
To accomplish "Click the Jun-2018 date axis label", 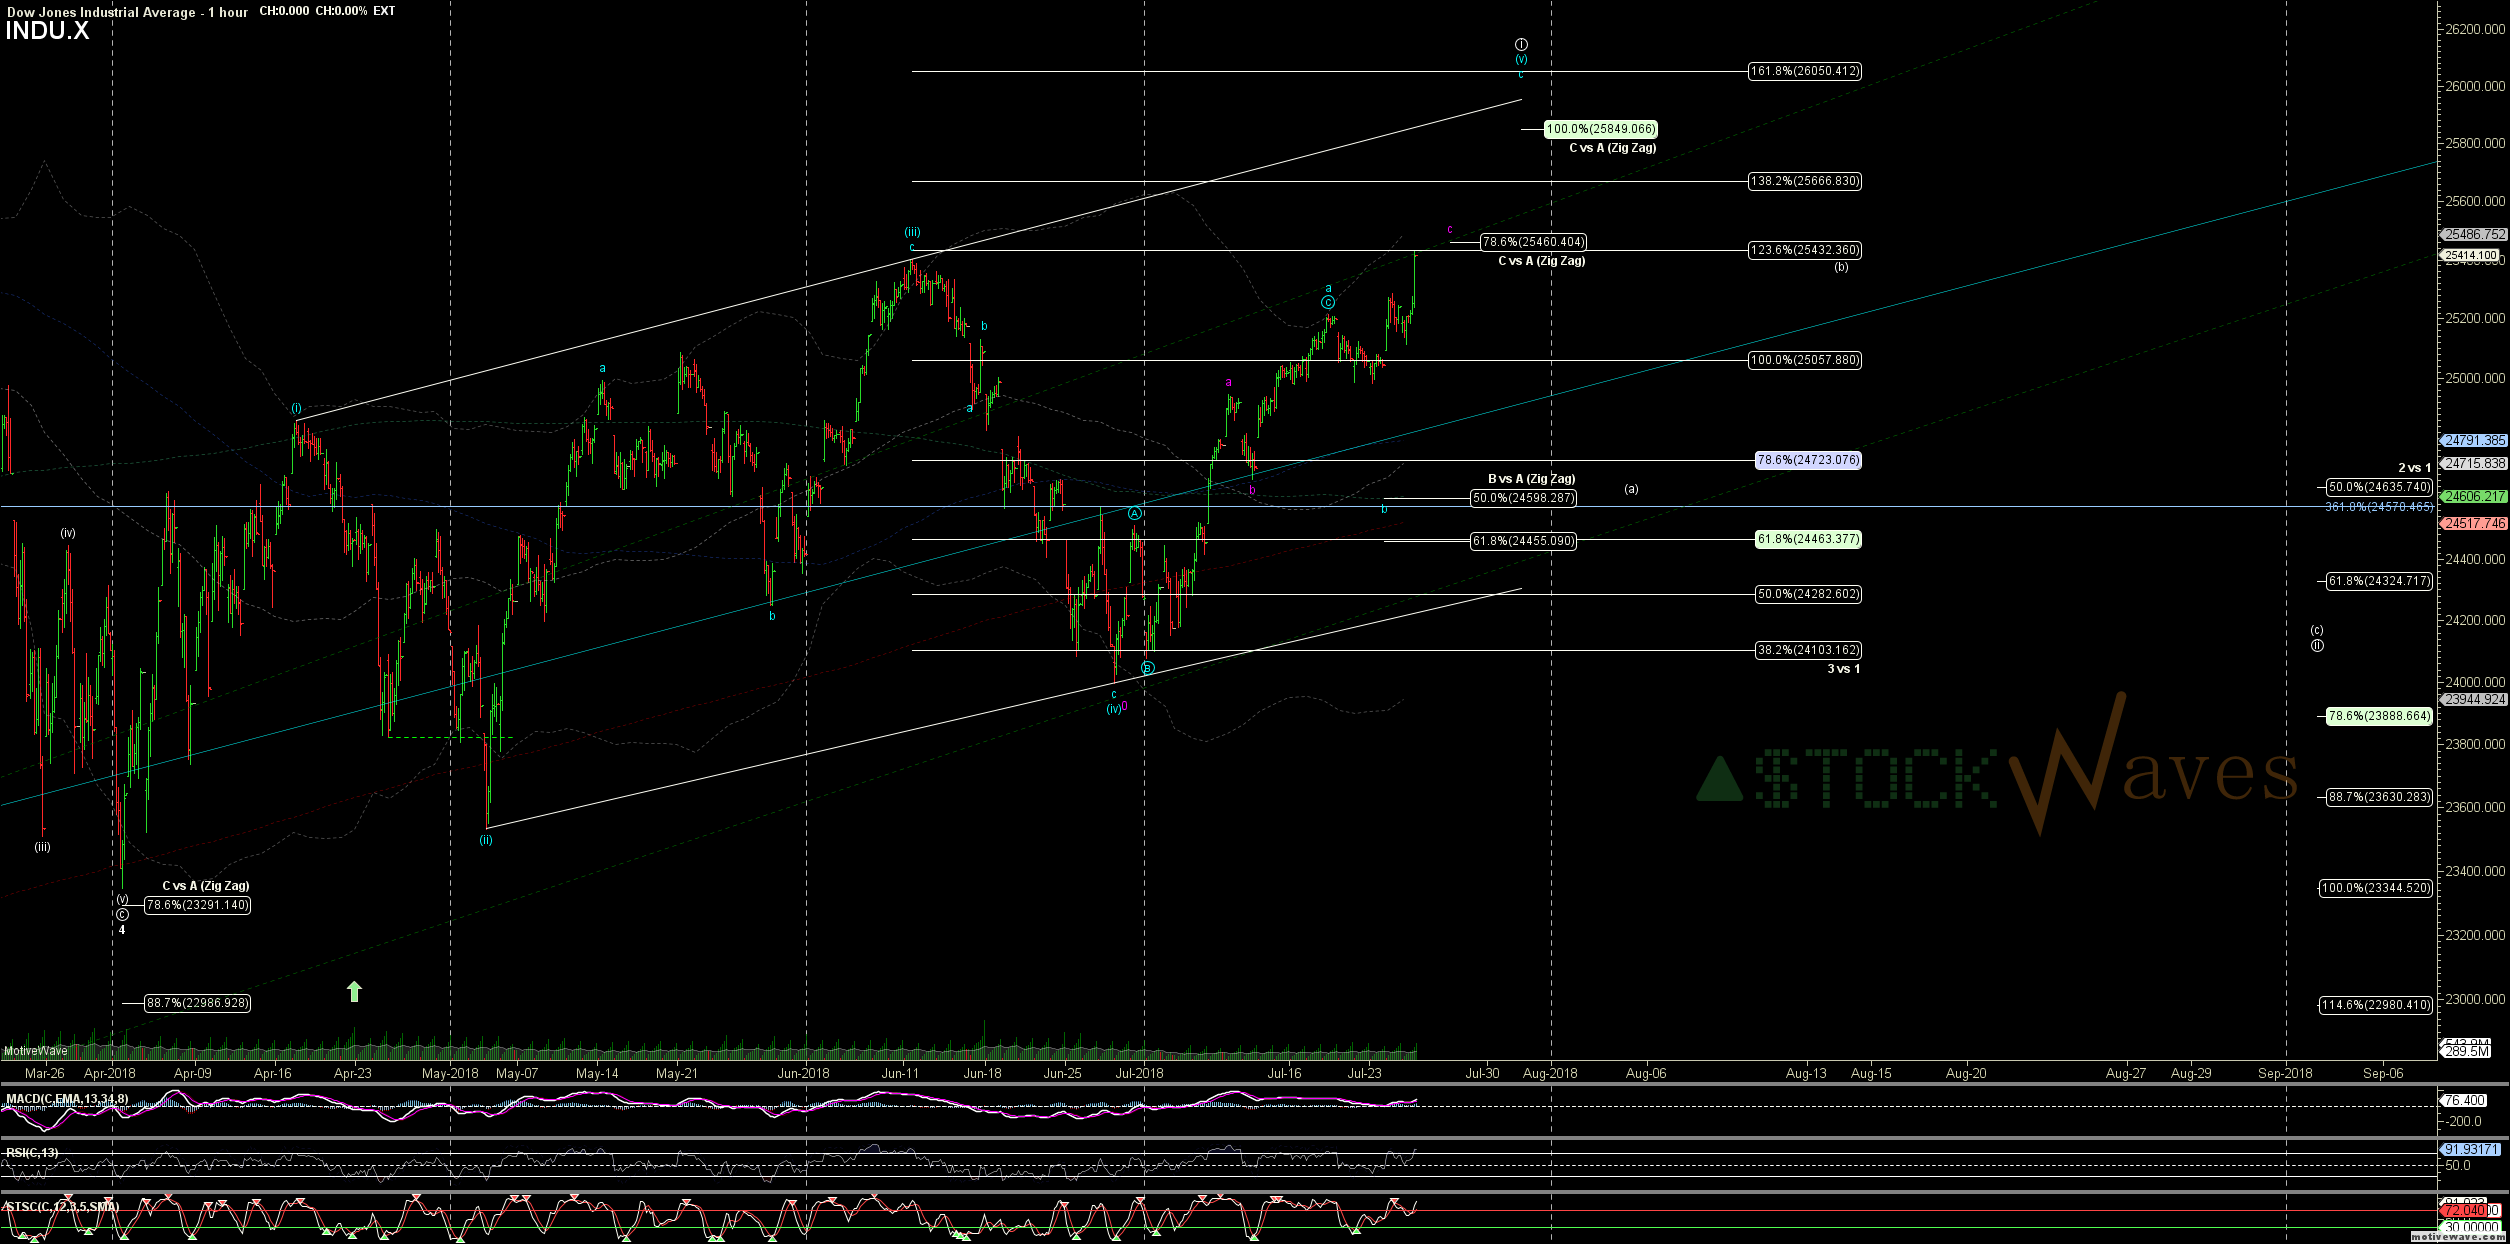I will (x=803, y=1074).
